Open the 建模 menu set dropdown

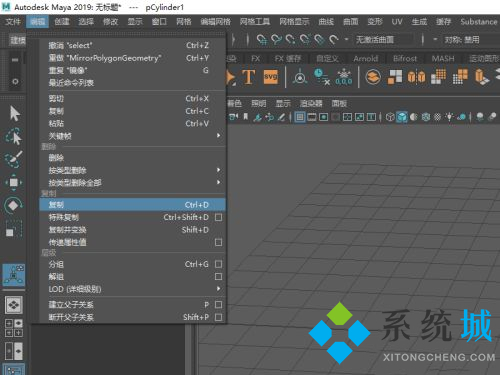(x=18, y=41)
